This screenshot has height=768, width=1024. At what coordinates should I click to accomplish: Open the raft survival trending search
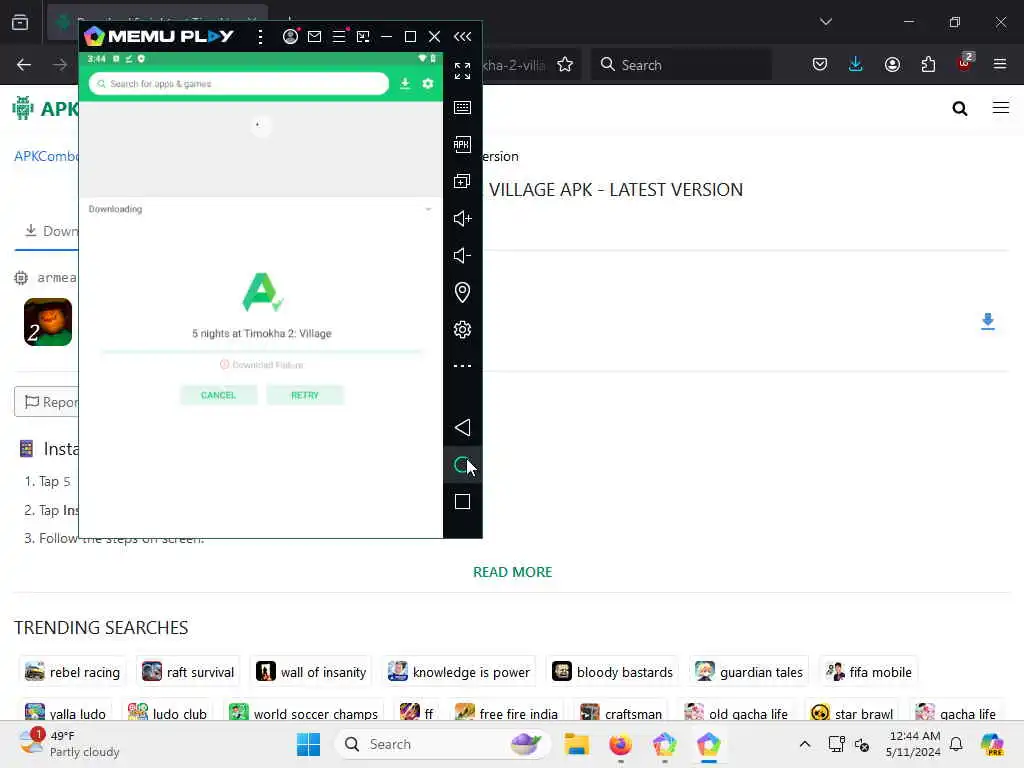188,672
